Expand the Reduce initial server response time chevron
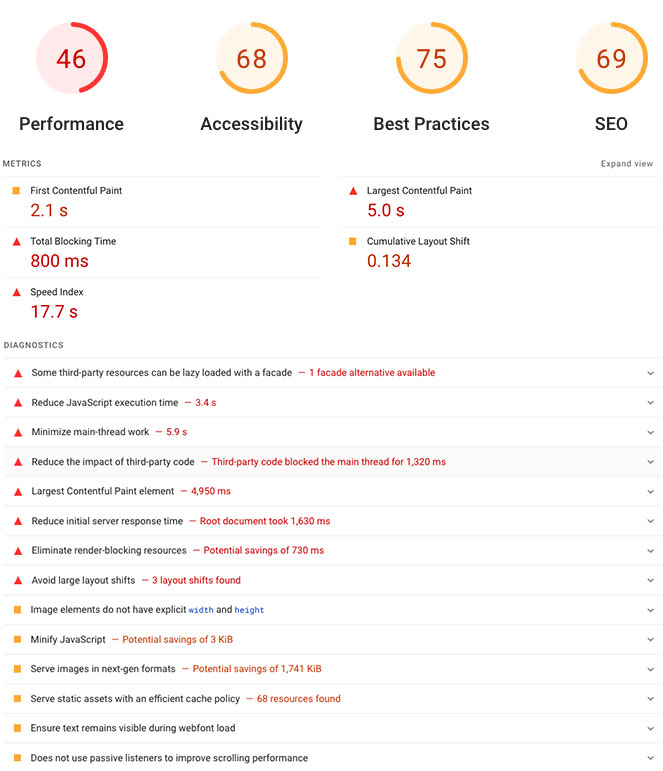The height and width of the screenshot is (771, 663). (651, 521)
